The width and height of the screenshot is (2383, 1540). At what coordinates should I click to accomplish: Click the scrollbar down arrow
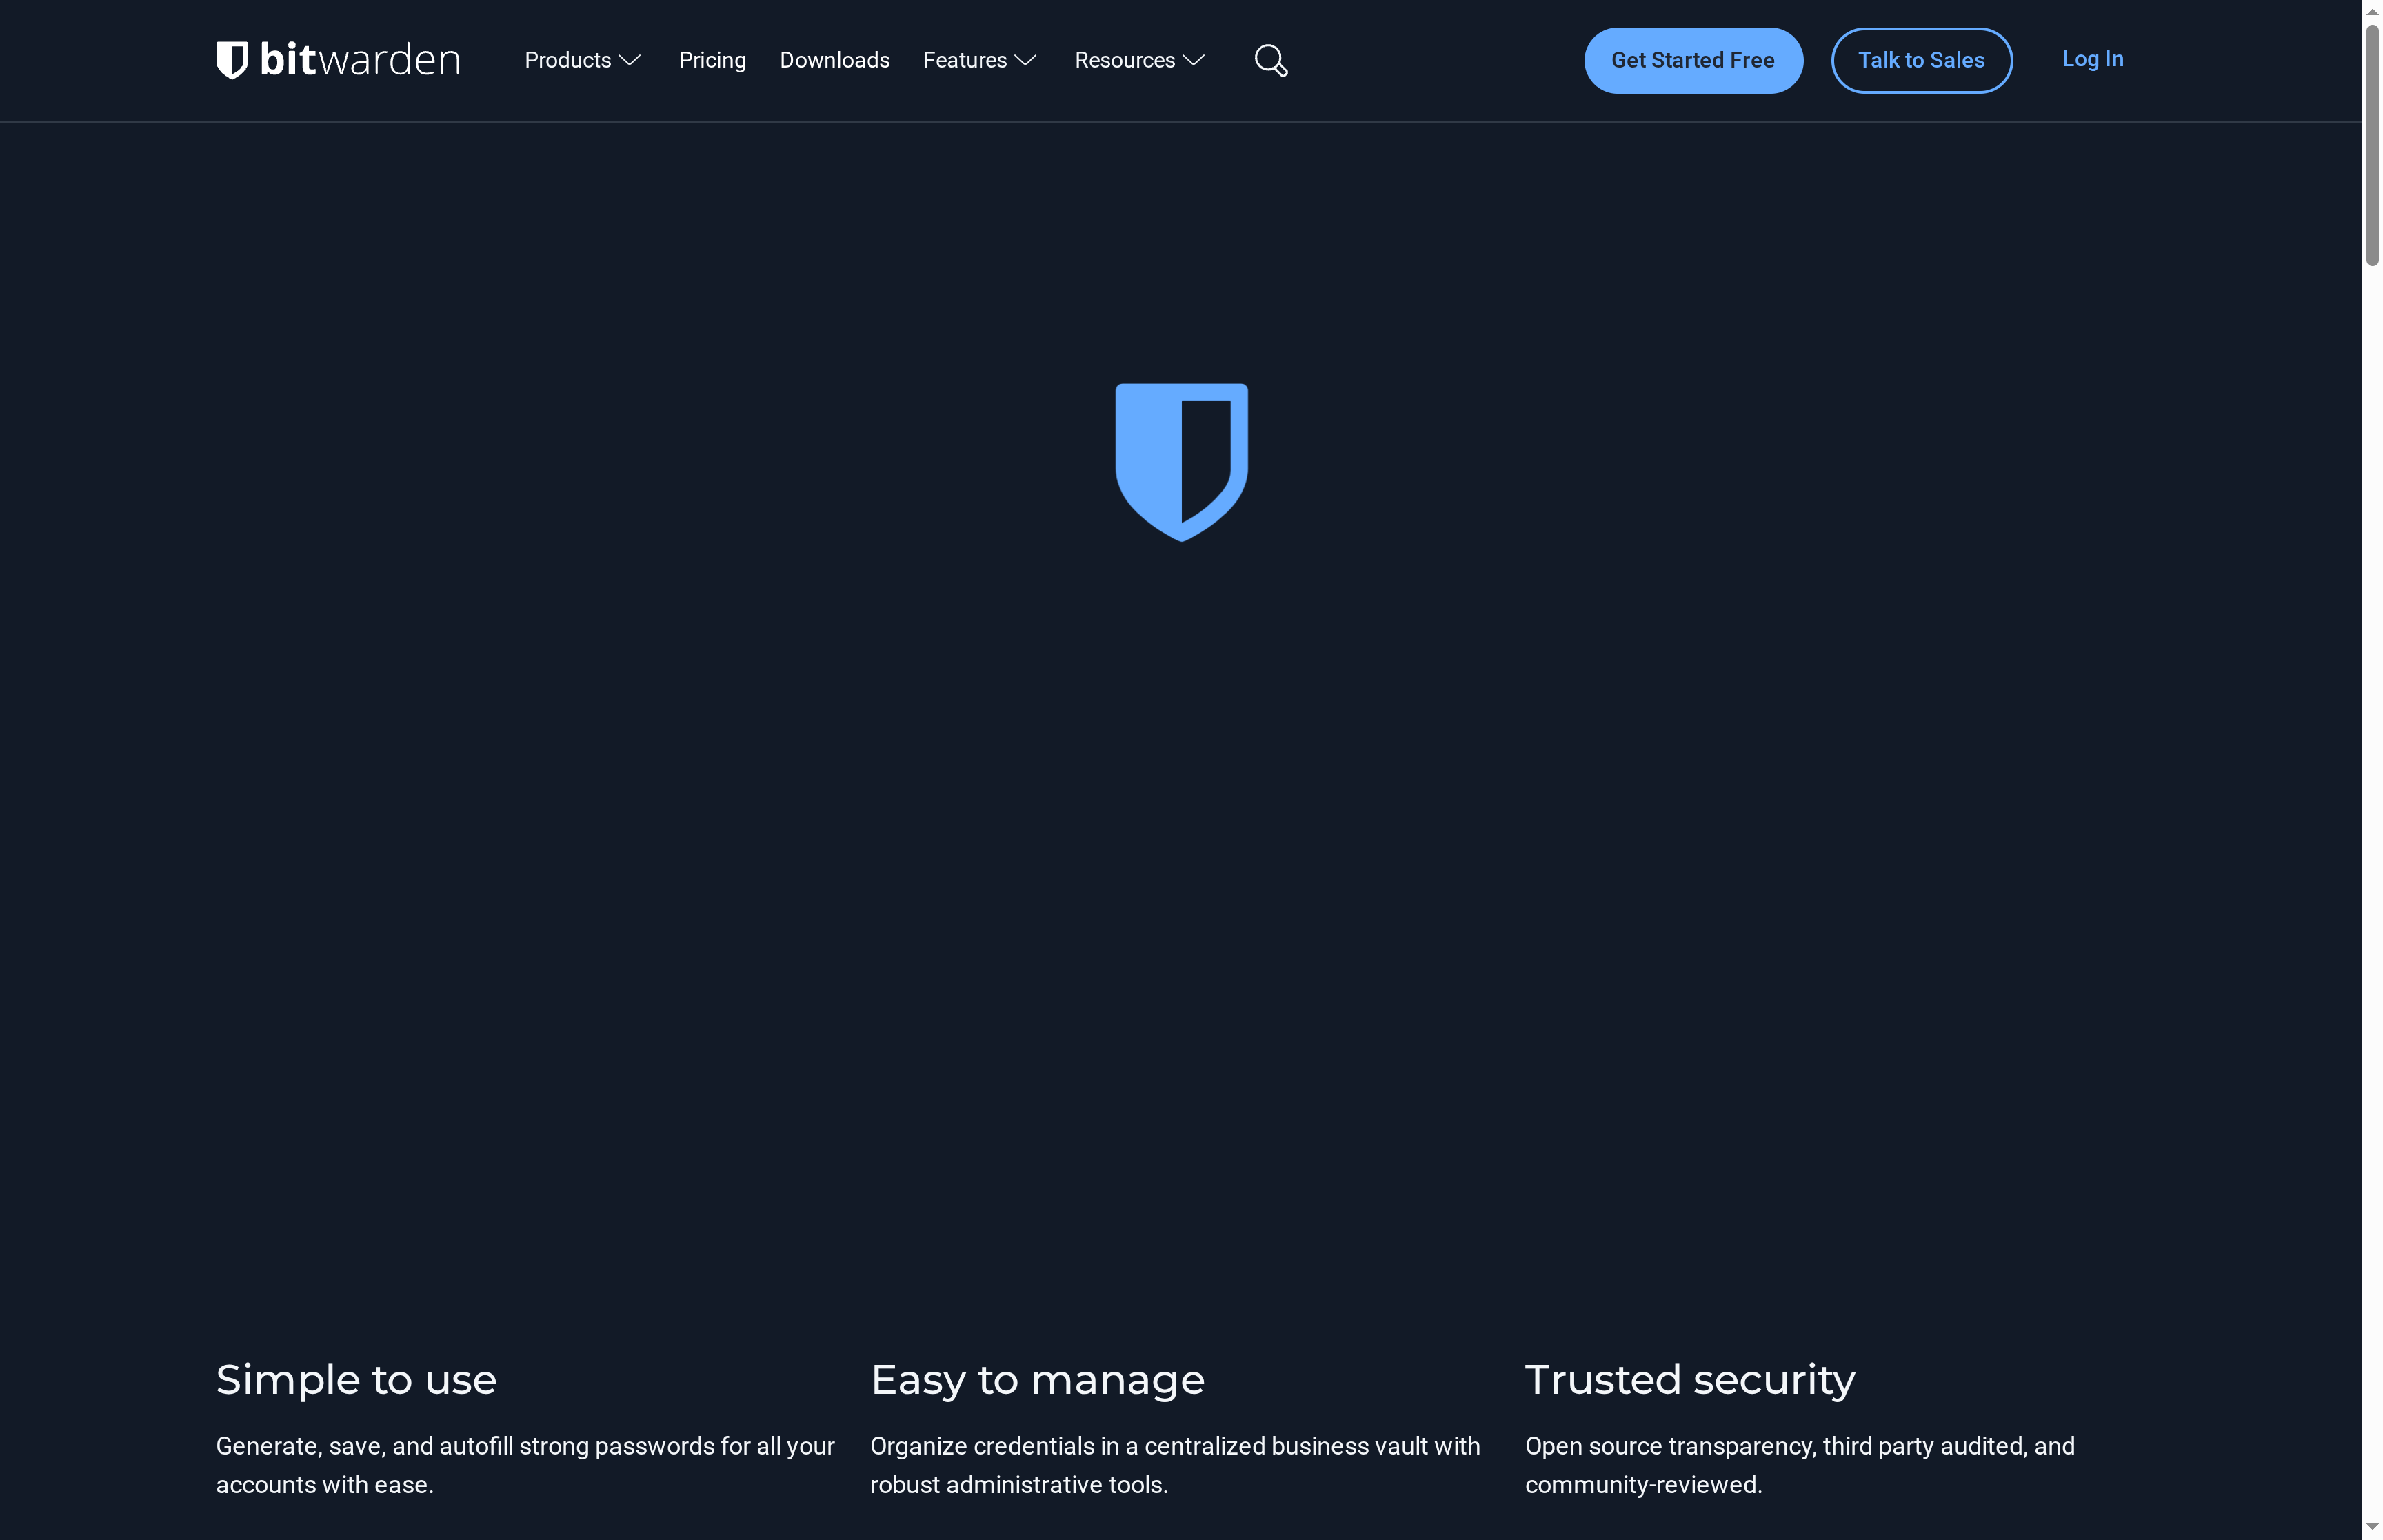click(x=2372, y=1527)
